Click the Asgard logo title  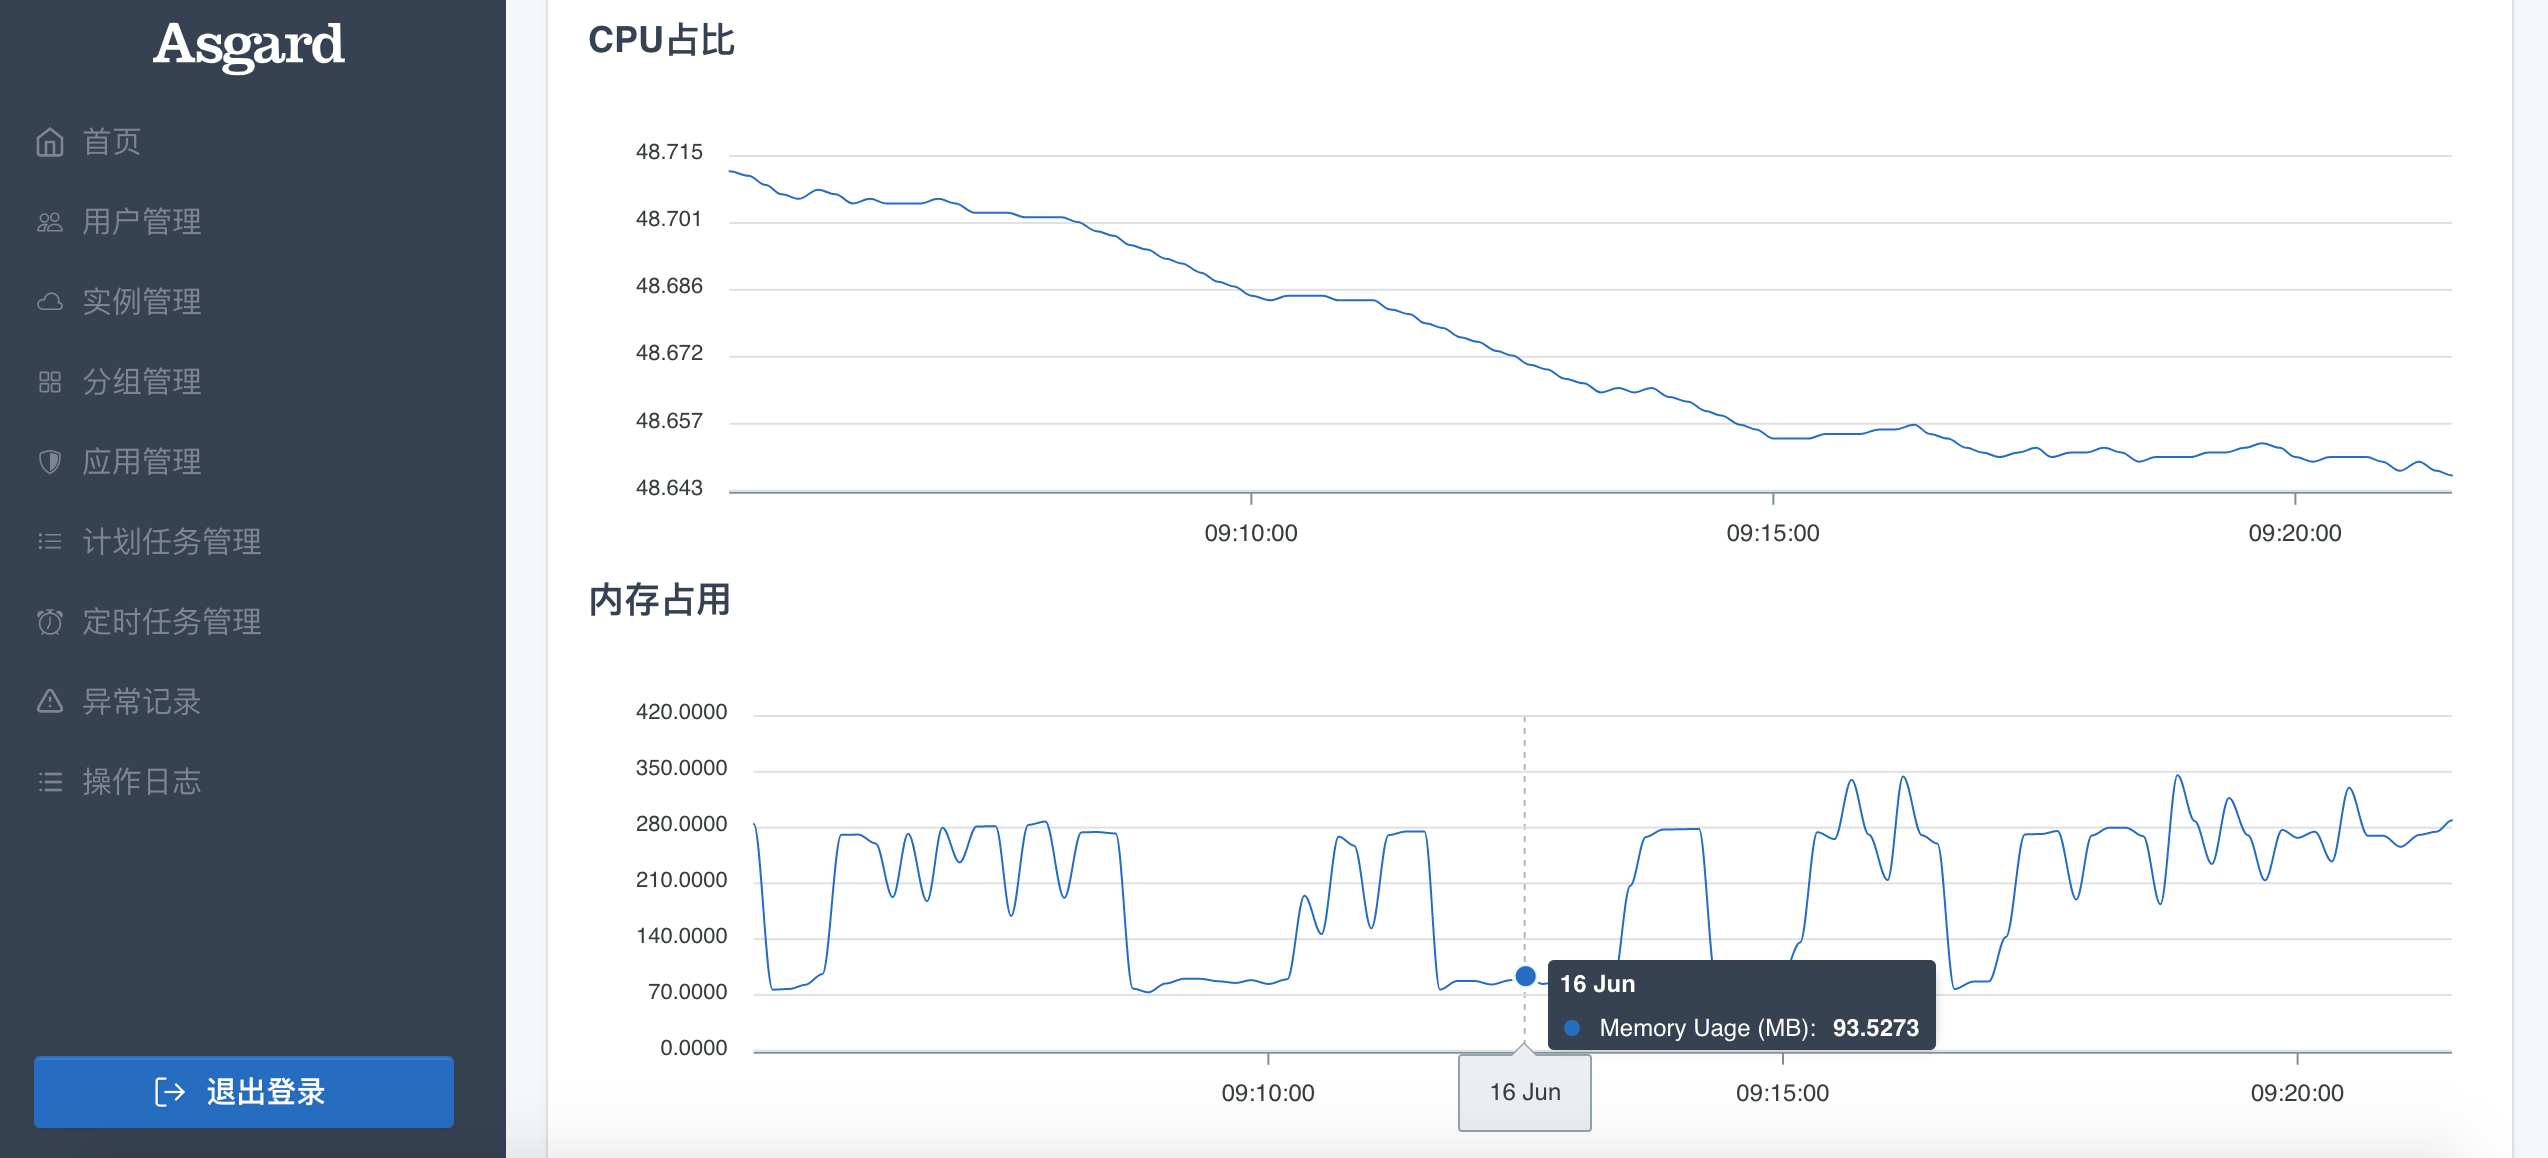tap(249, 46)
